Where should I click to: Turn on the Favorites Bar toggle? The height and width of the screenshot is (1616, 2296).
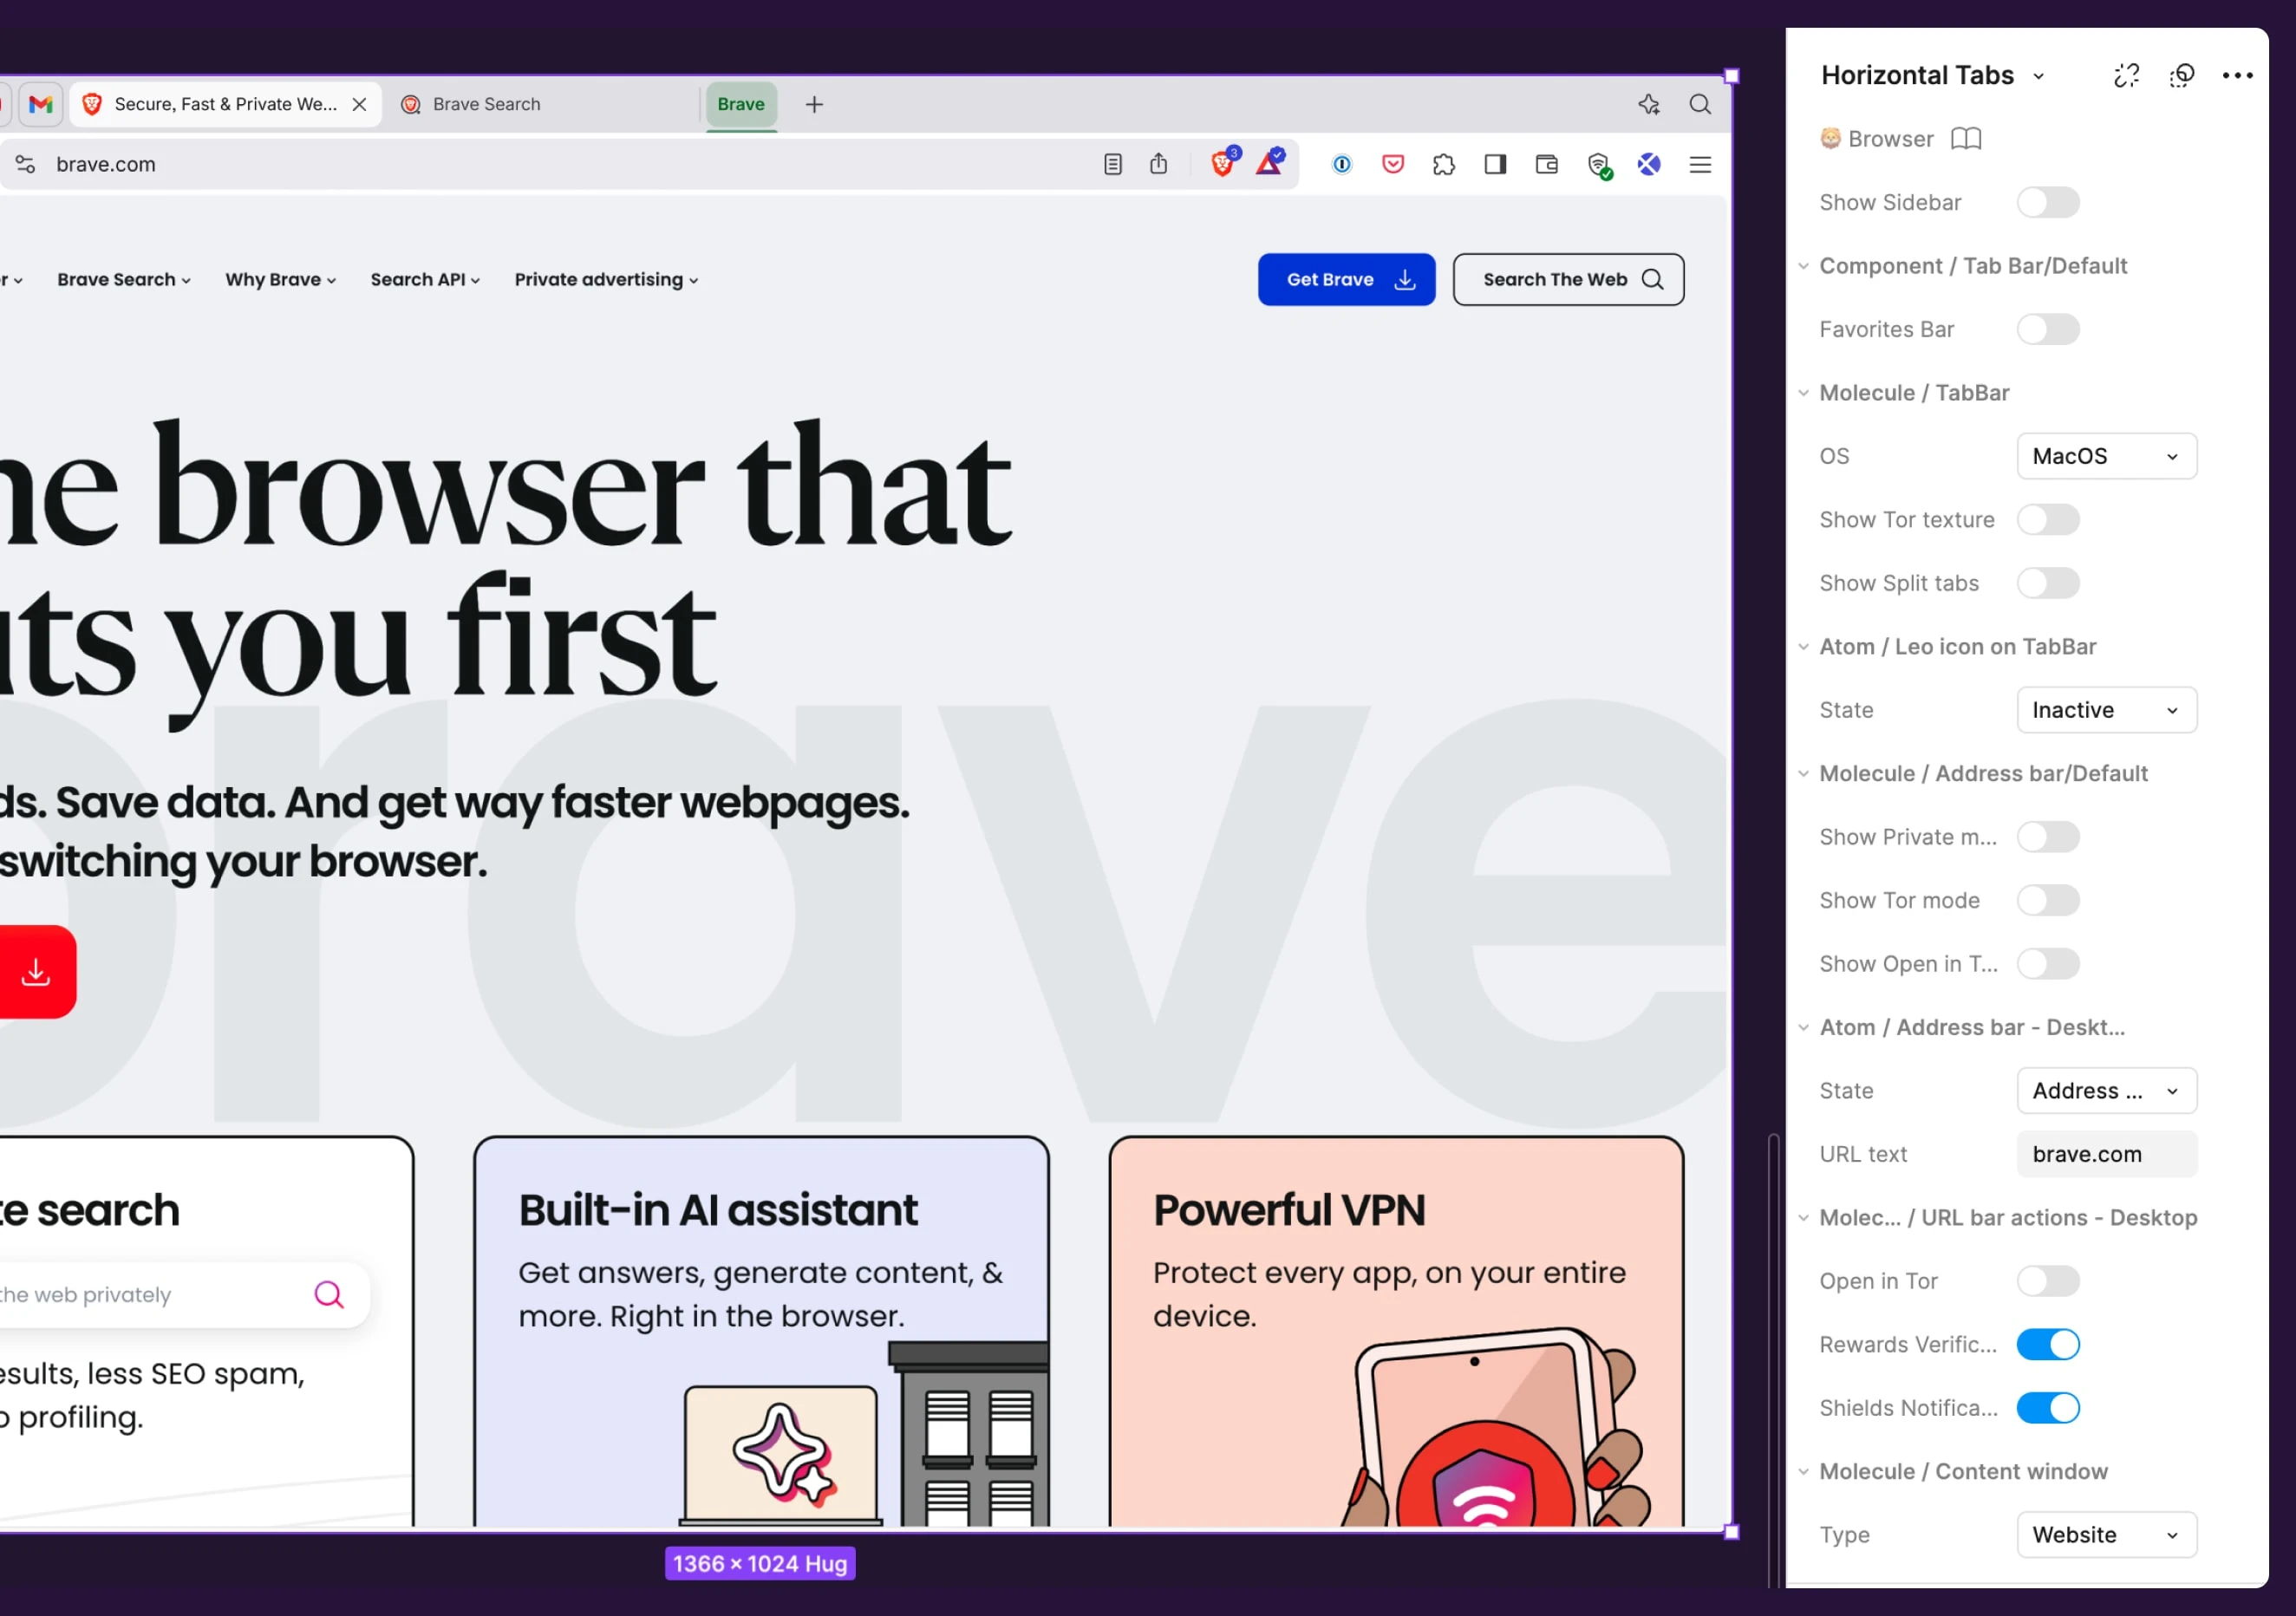click(x=2047, y=329)
